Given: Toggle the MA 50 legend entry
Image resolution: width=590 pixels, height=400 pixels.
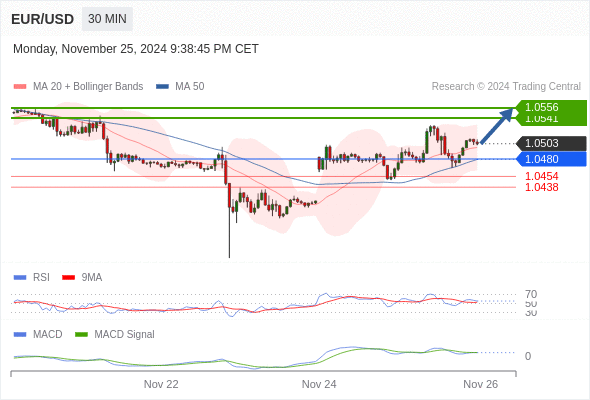Looking at the screenshot, I should click(180, 87).
